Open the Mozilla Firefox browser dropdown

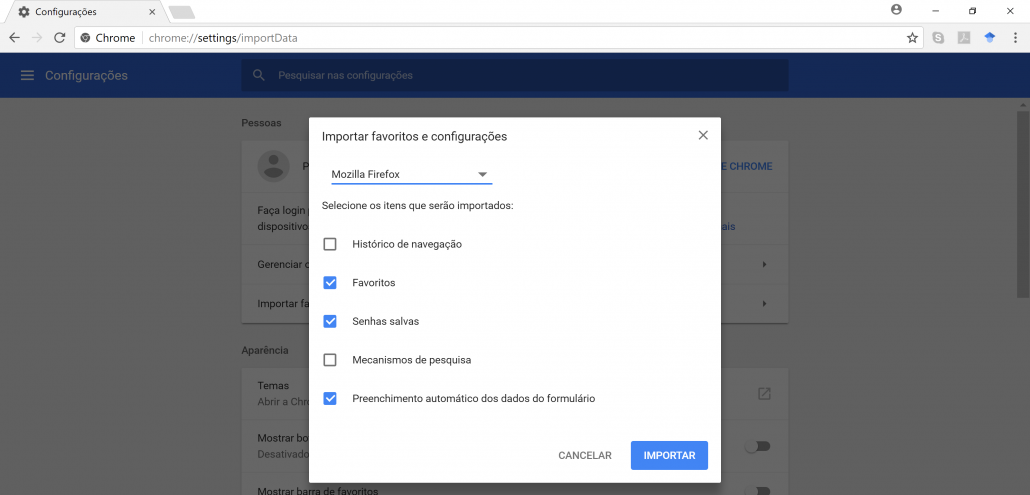click(411, 175)
